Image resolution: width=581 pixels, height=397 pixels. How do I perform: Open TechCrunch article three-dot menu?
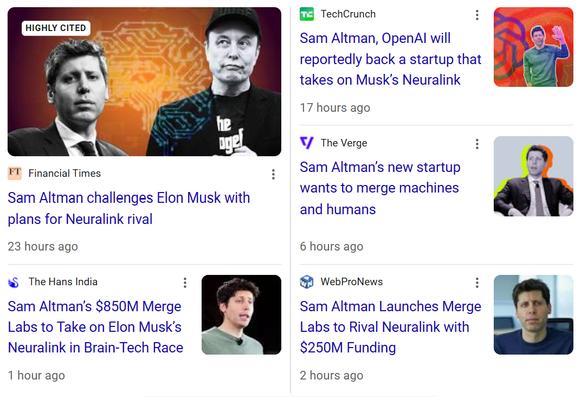pyautogui.click(x=477, y=15)
